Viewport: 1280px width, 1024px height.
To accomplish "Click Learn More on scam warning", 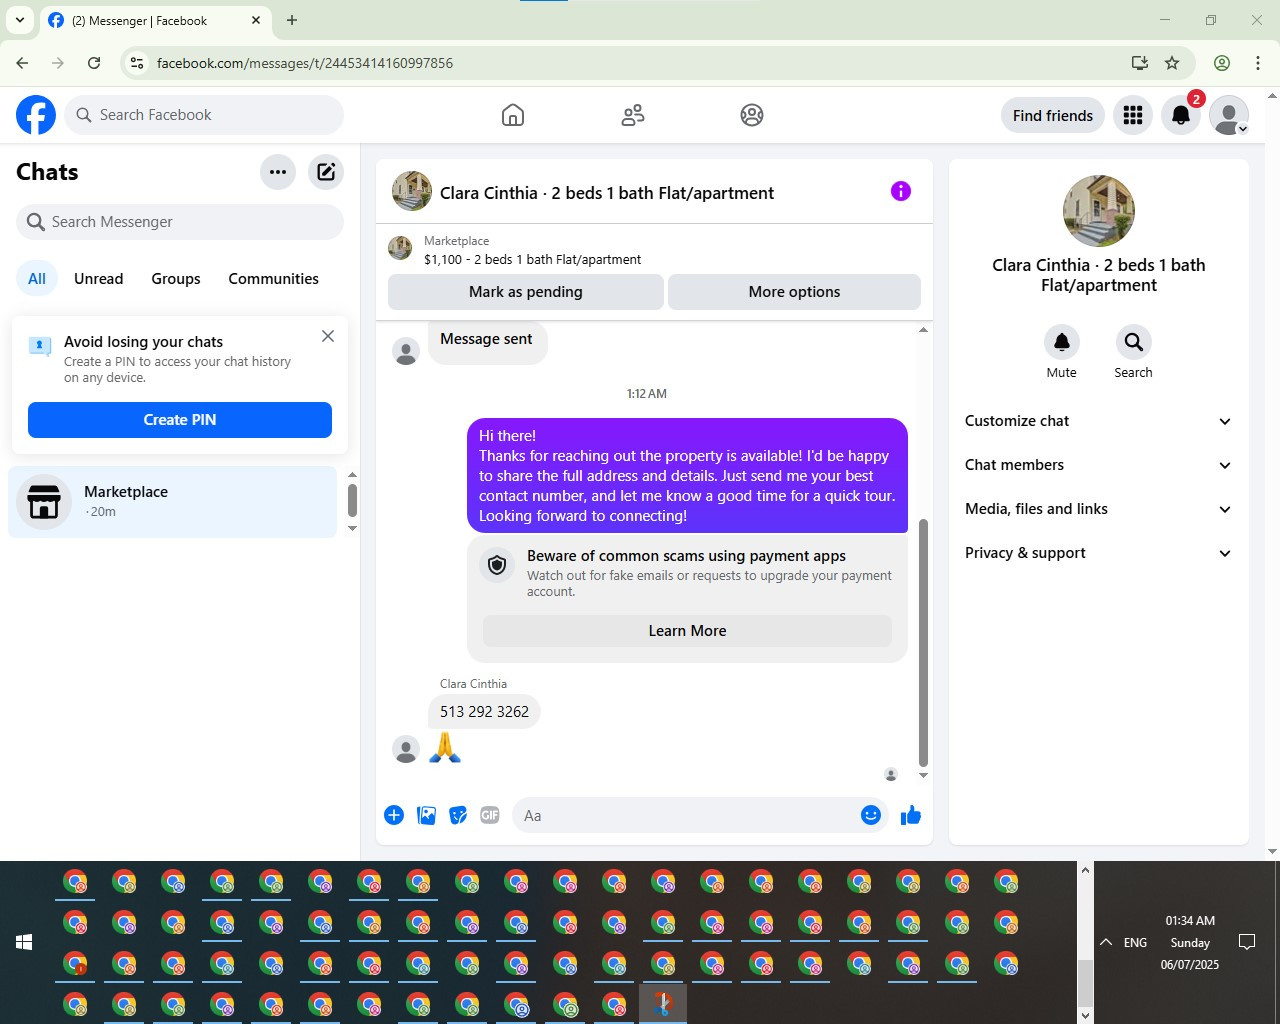I will 687,631.
